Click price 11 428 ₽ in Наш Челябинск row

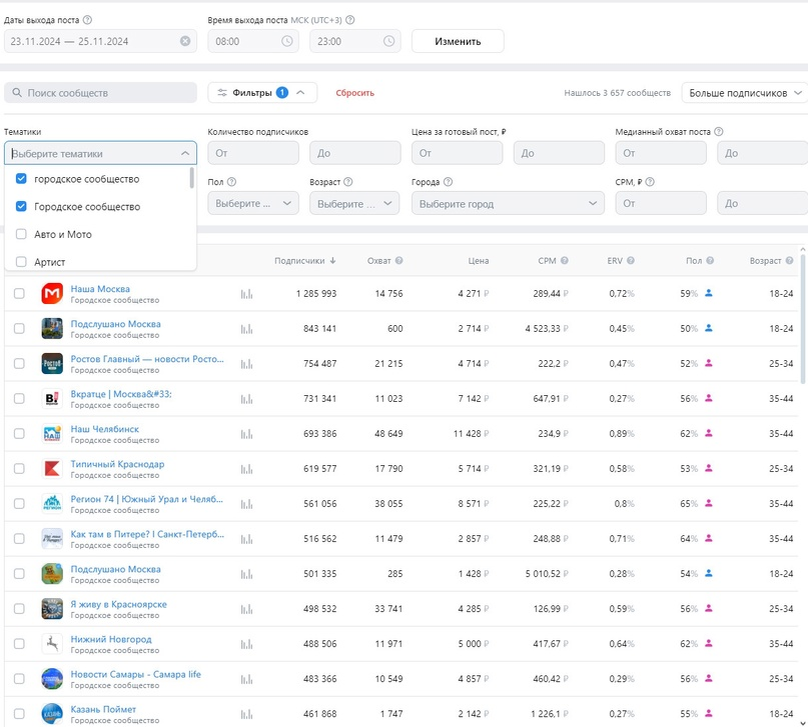click(x=471, y=434)
